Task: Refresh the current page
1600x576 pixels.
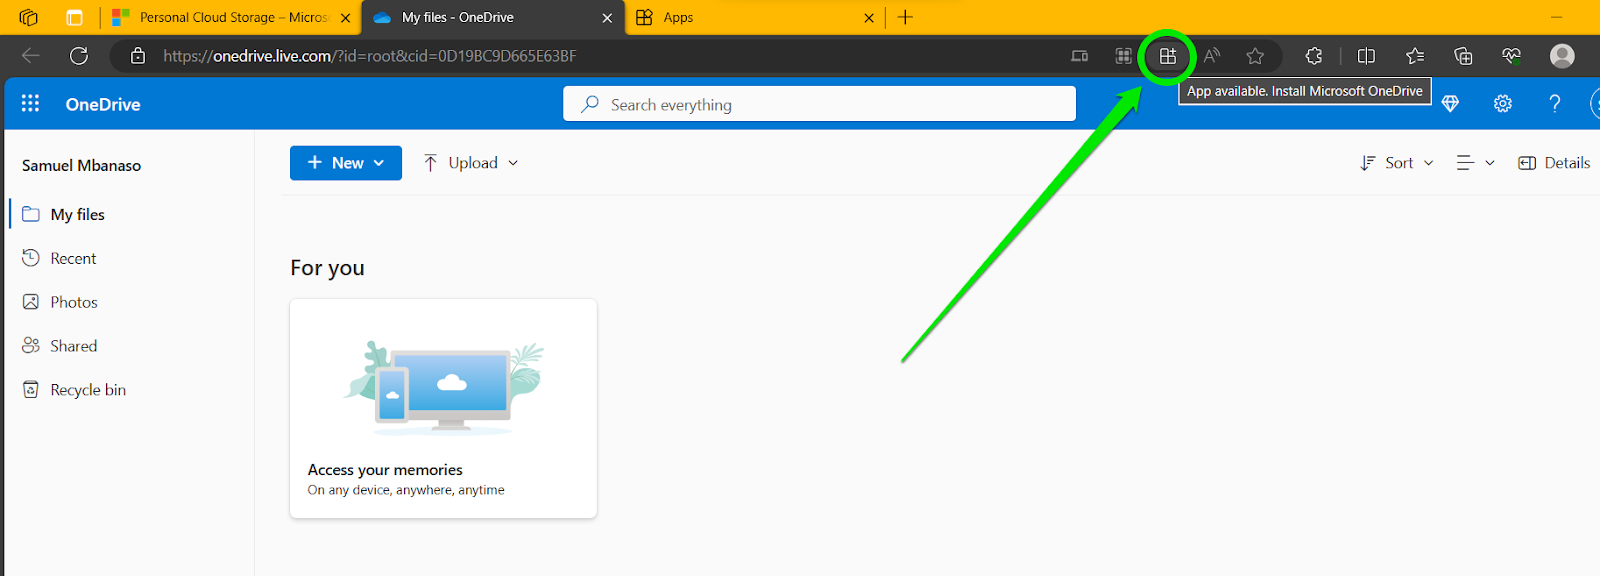Action: click(x=79, y=56)
